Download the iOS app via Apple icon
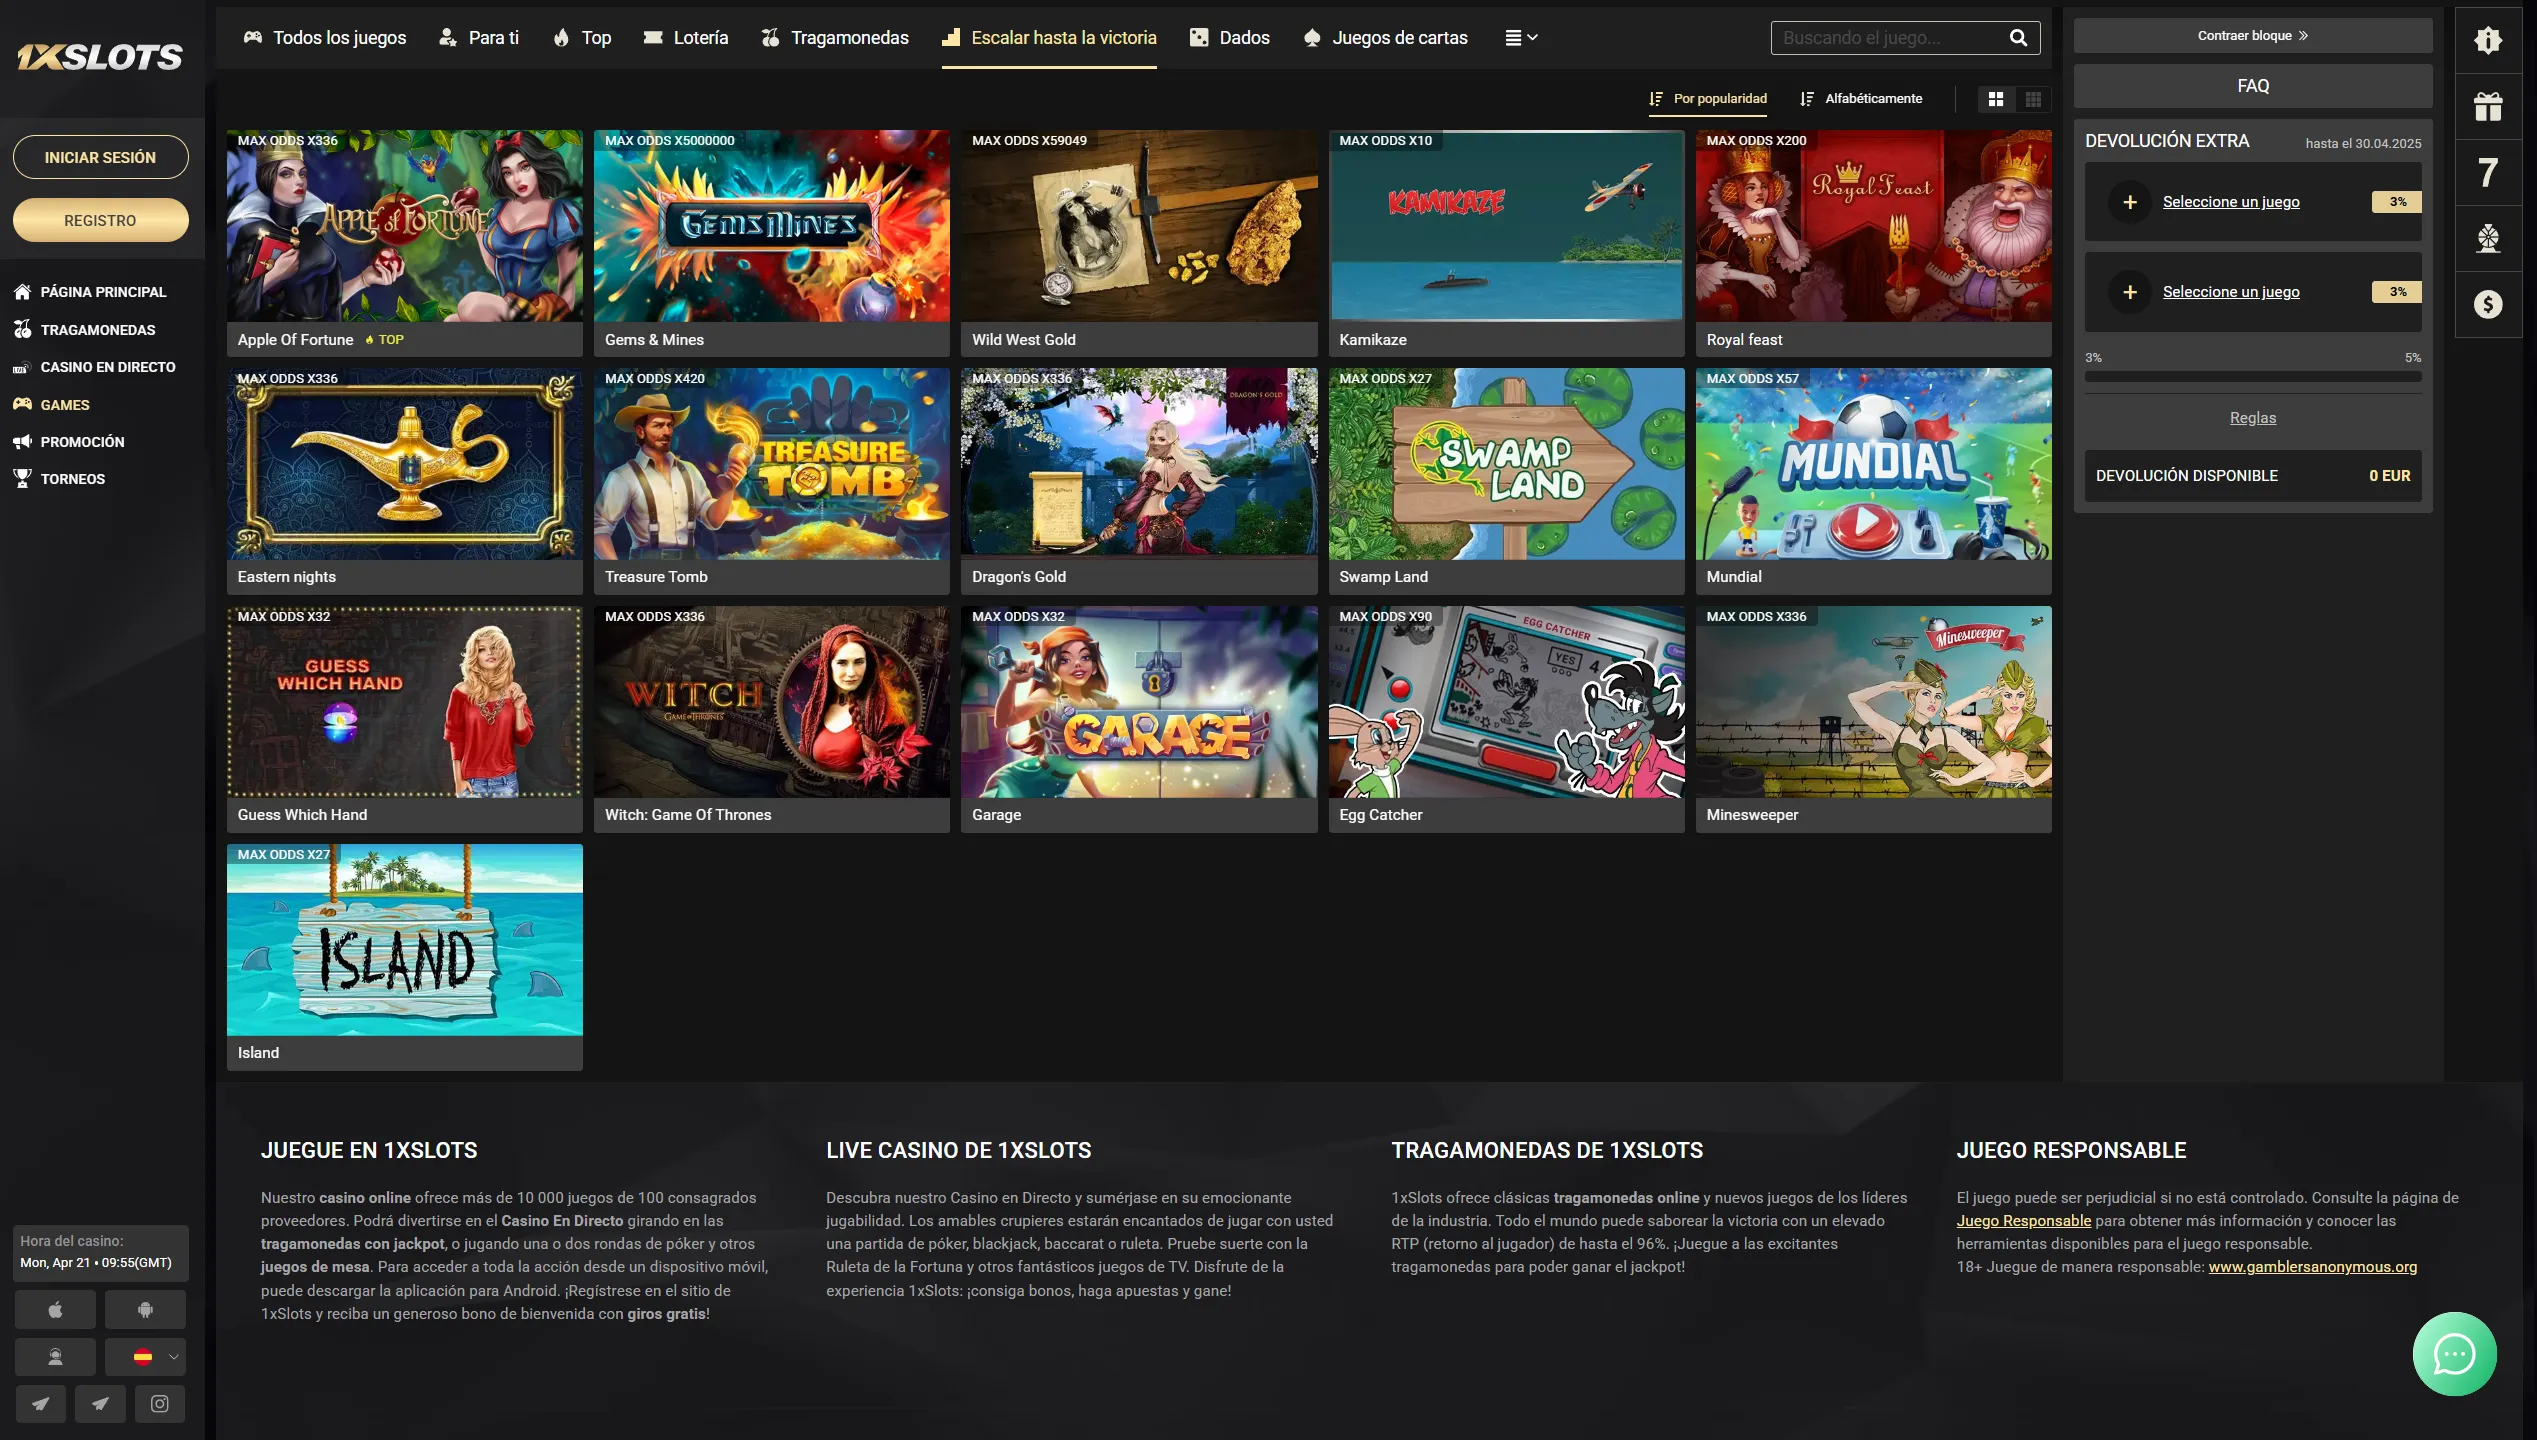Image resolution: width=2537 pixels, height=1440 pixels. coord(55,1309)
